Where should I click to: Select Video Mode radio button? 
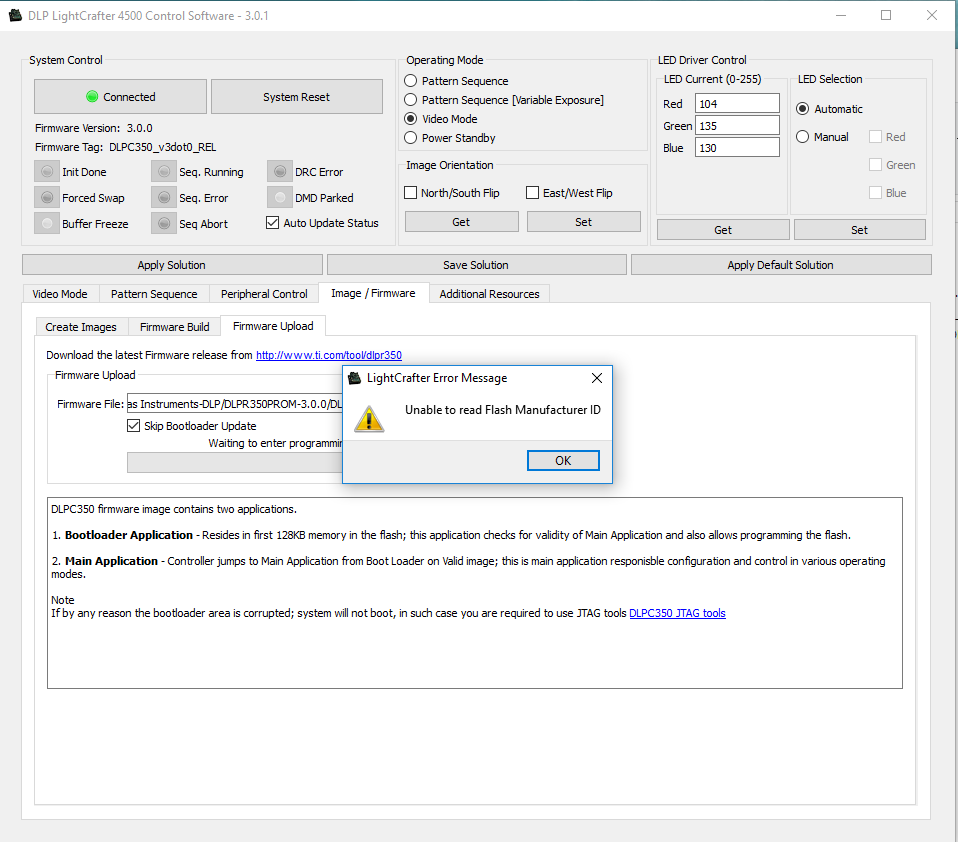[411, 119]
